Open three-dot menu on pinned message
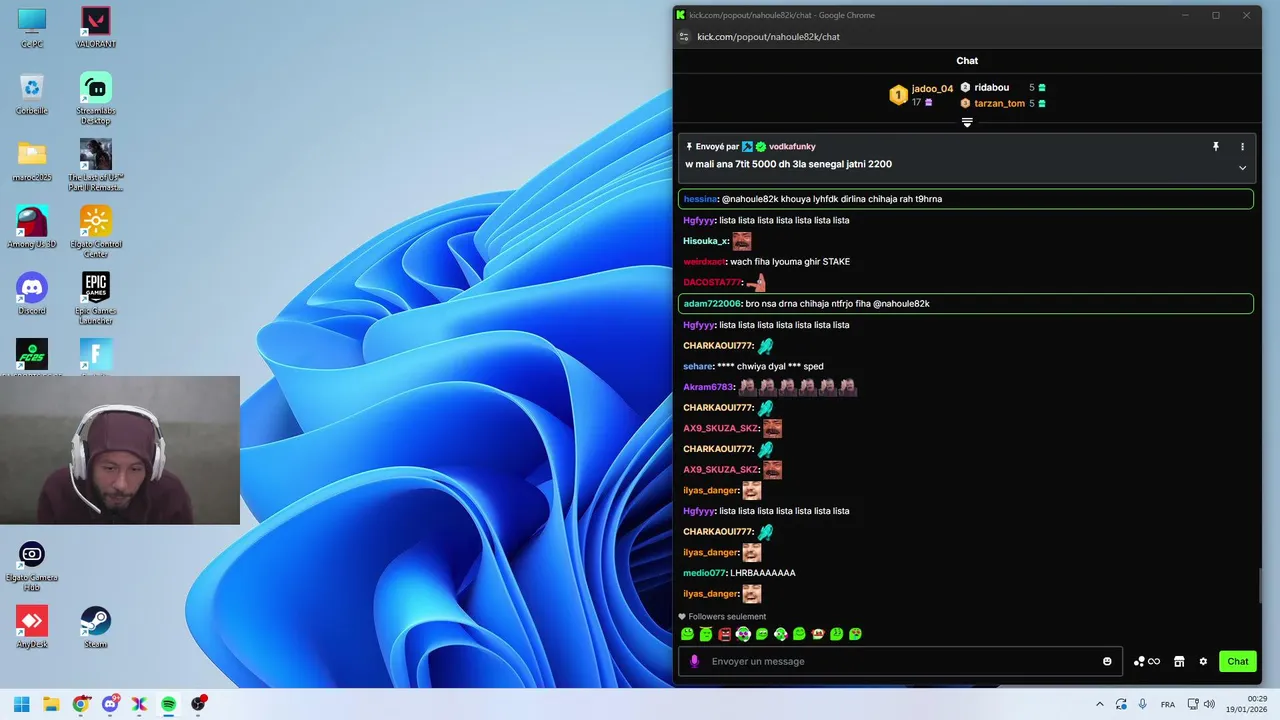1280x720 pixels. 1243,146
